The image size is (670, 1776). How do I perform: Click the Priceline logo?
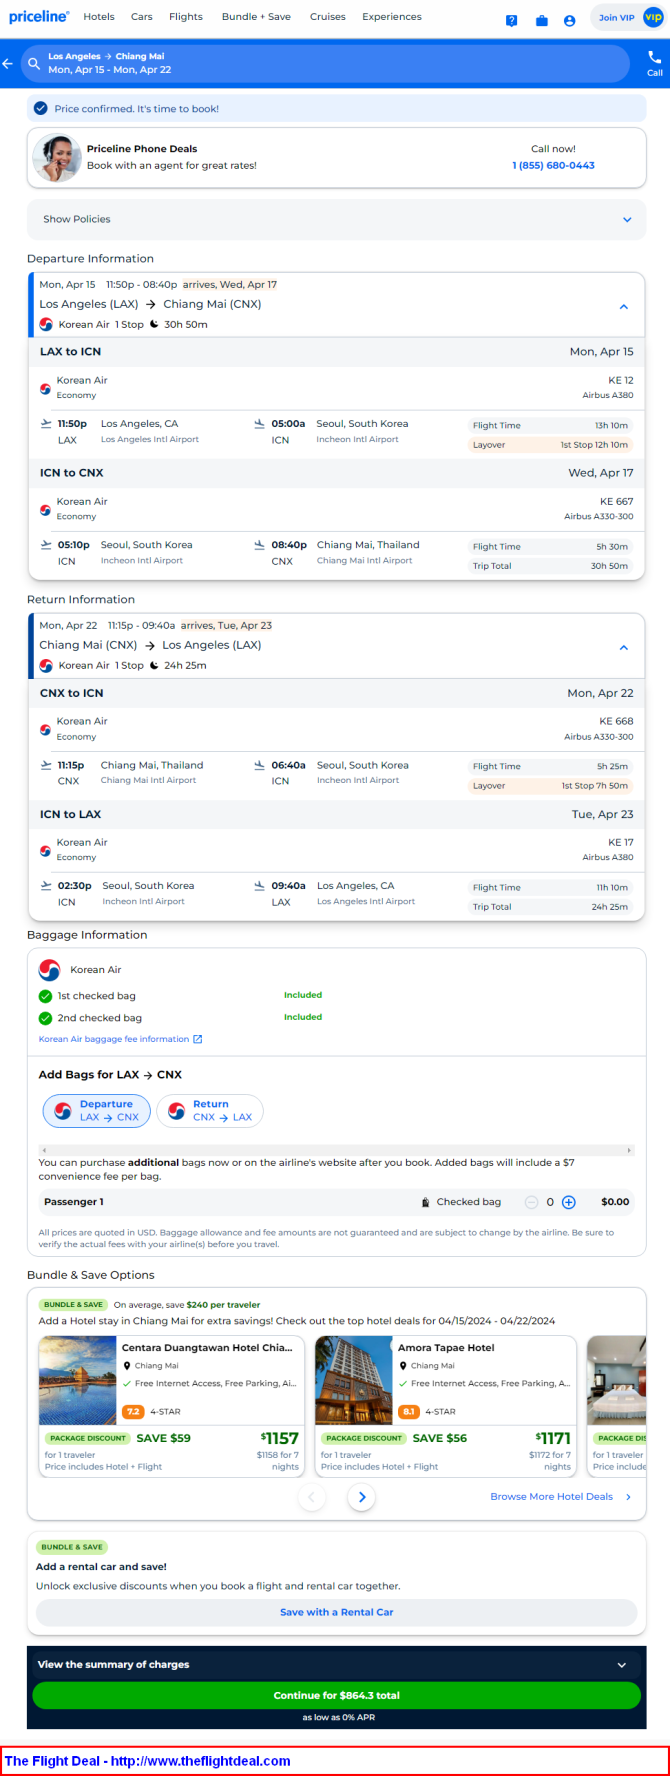click(x=39, y=17)
